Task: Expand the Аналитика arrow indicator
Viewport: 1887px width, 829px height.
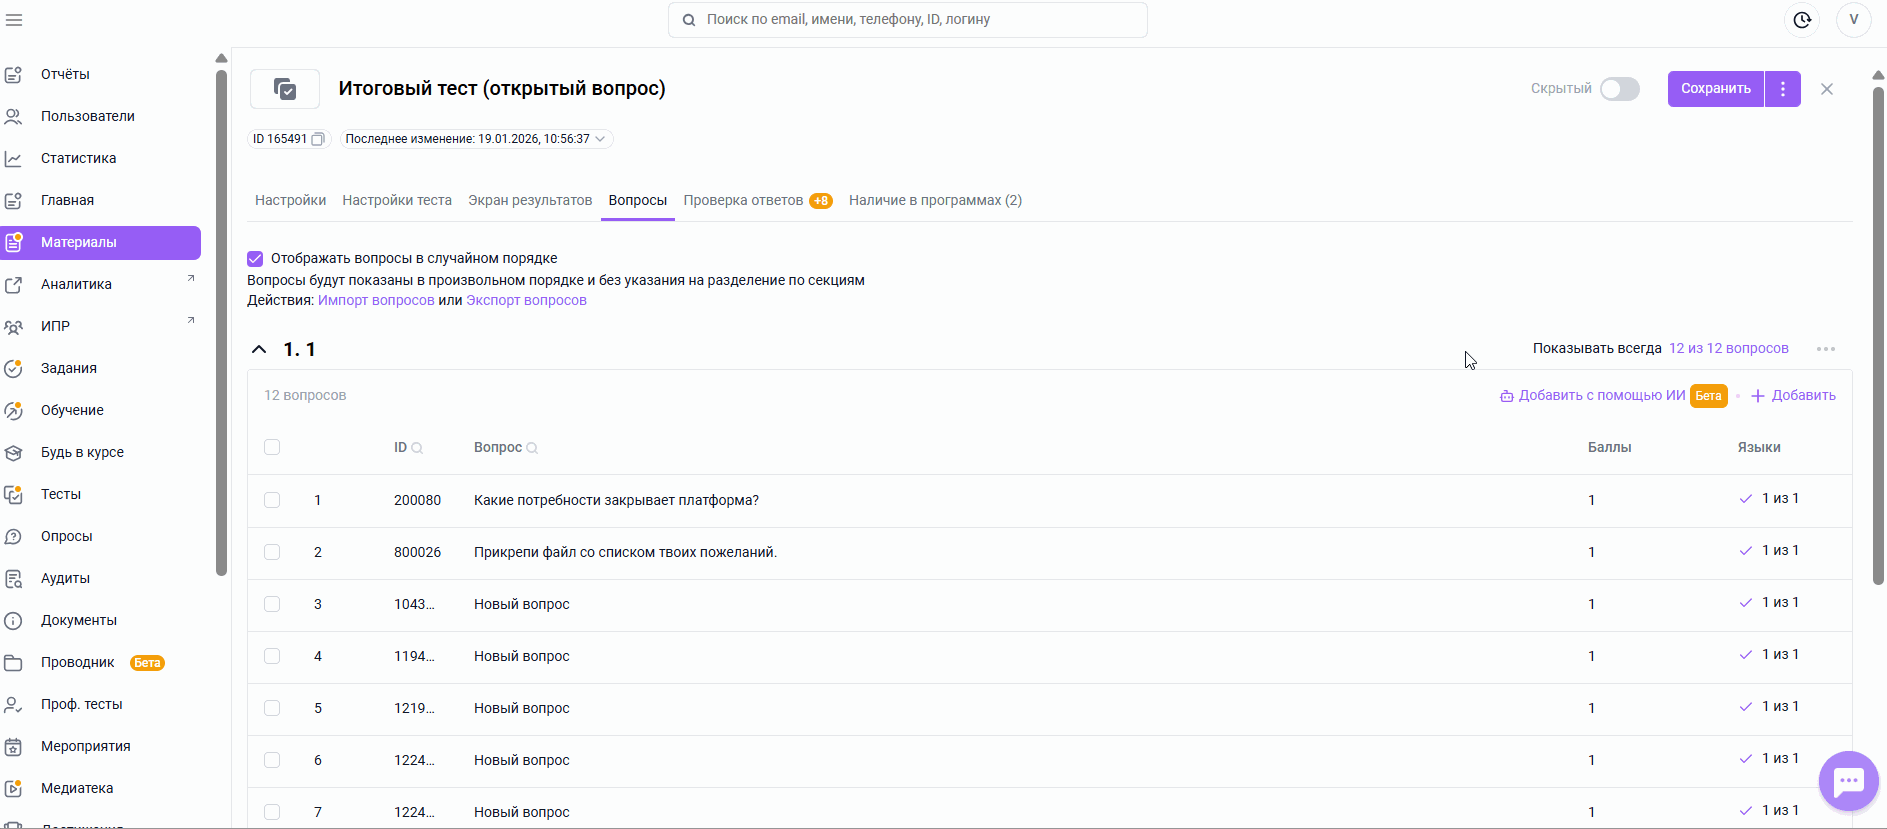Action: coord(191,279)
